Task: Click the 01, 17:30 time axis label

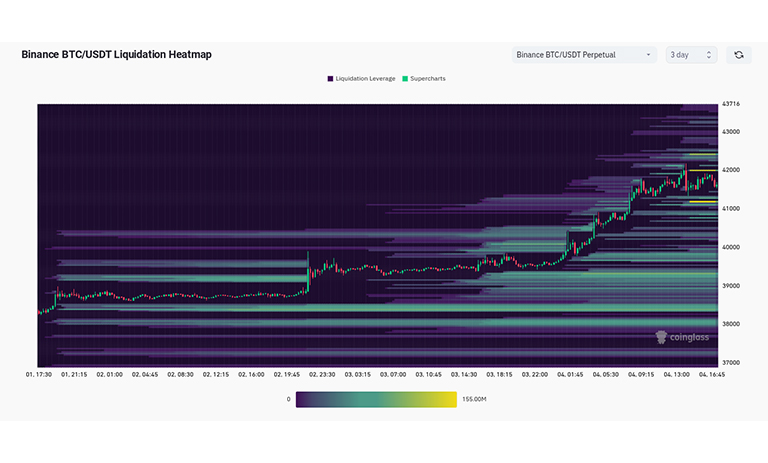Action: 39,374
